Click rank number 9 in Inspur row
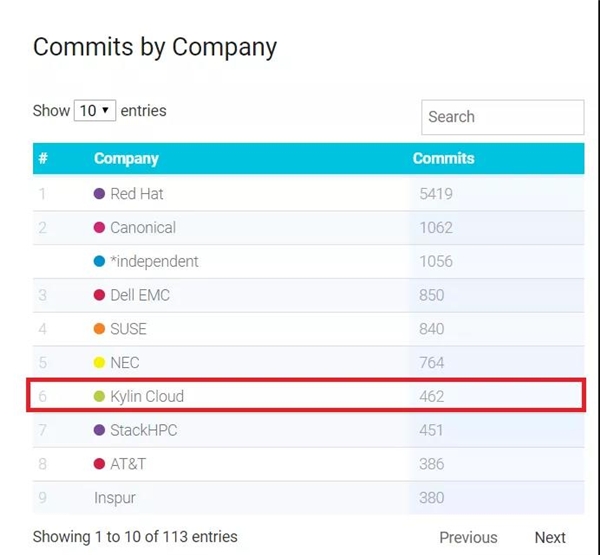The height and width of the screenshot is (555, 600). tap(42, 498)
